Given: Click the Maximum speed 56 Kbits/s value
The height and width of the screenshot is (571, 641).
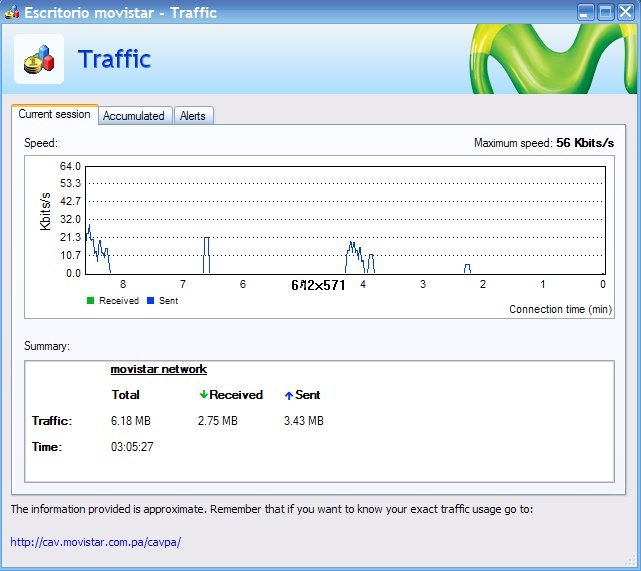Looking at the screenshot, I should [585, 143].
